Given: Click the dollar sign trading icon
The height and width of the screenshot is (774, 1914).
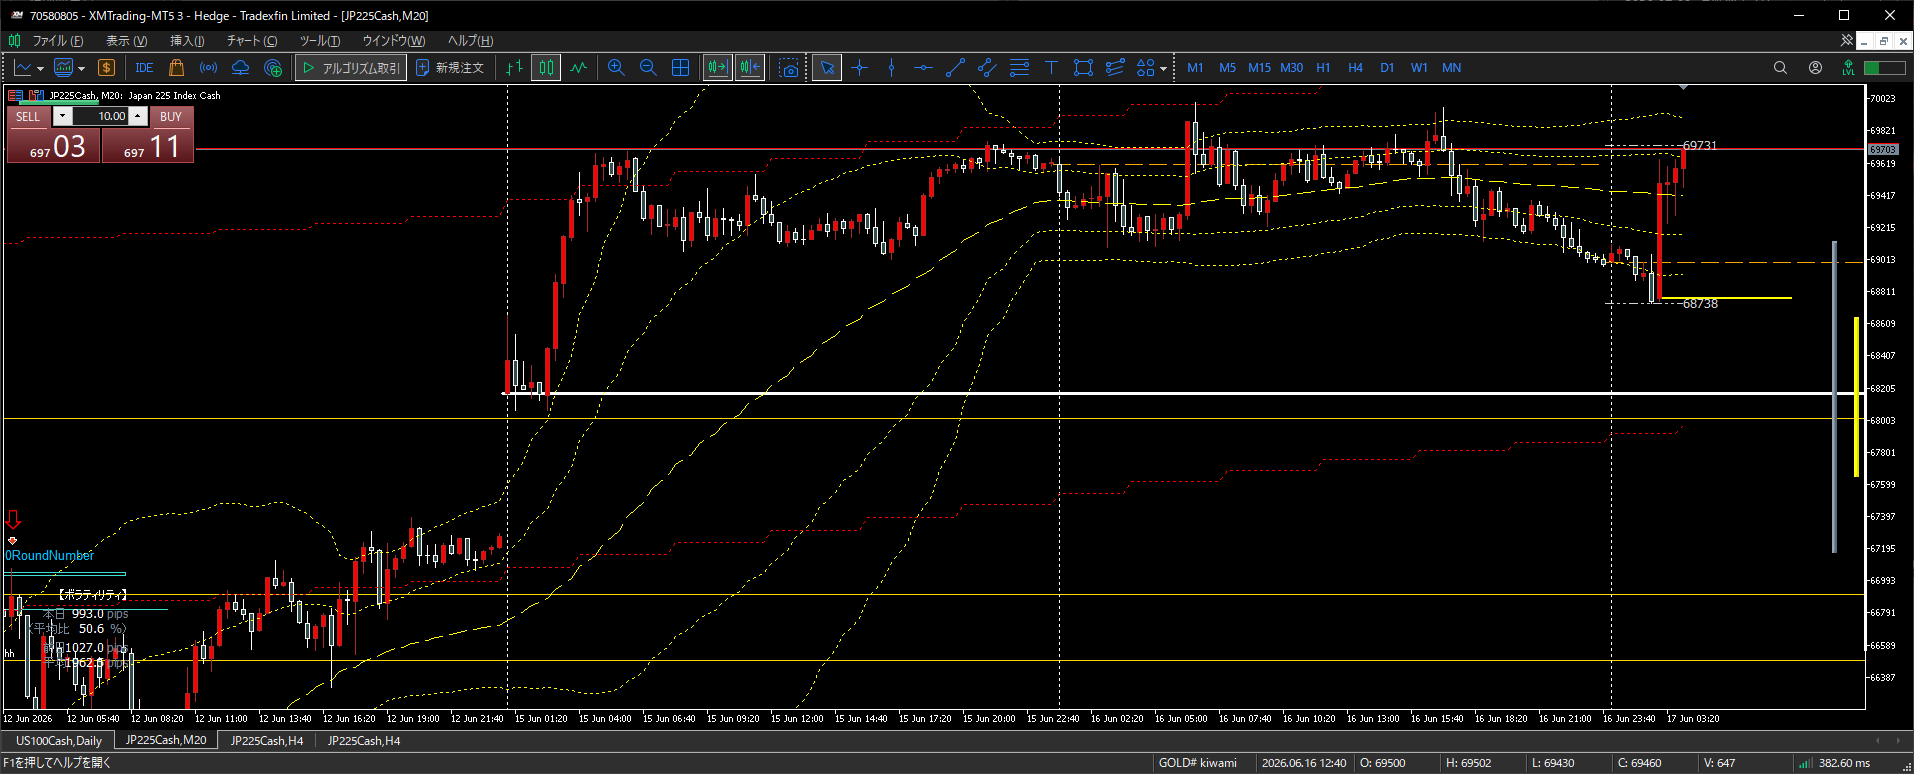Looking at the screenshot, I should point(106,68).
